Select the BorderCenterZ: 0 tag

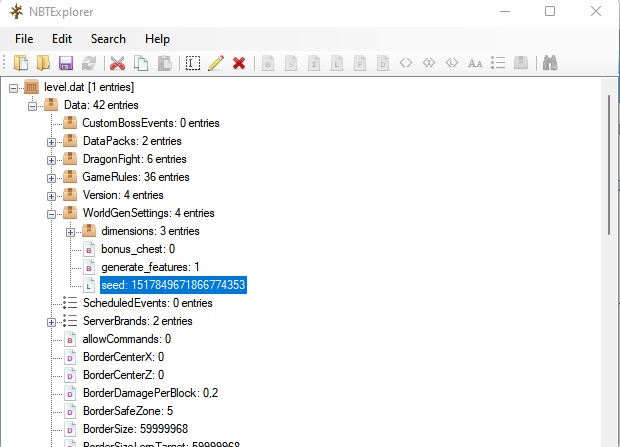pyautogui.click(x=123, y=375)
